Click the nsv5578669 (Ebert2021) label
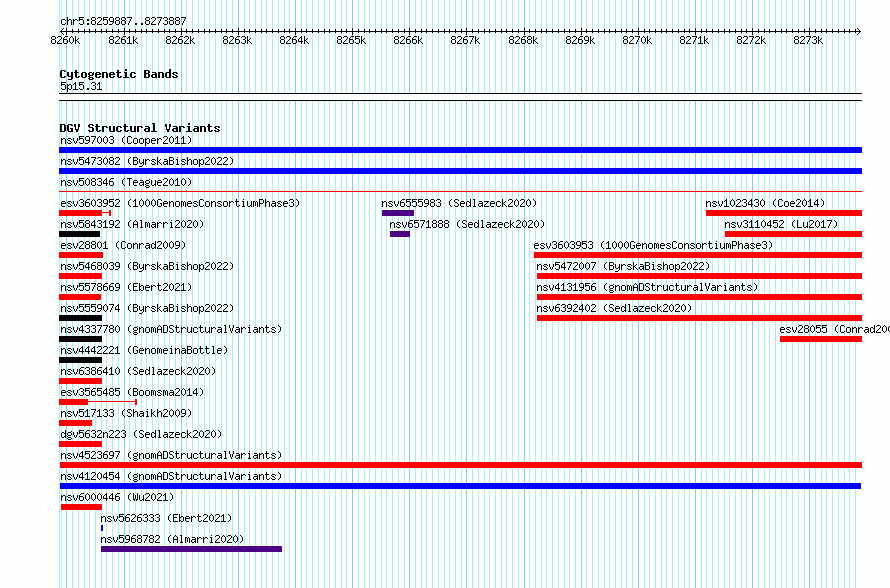 click(126, 287)
